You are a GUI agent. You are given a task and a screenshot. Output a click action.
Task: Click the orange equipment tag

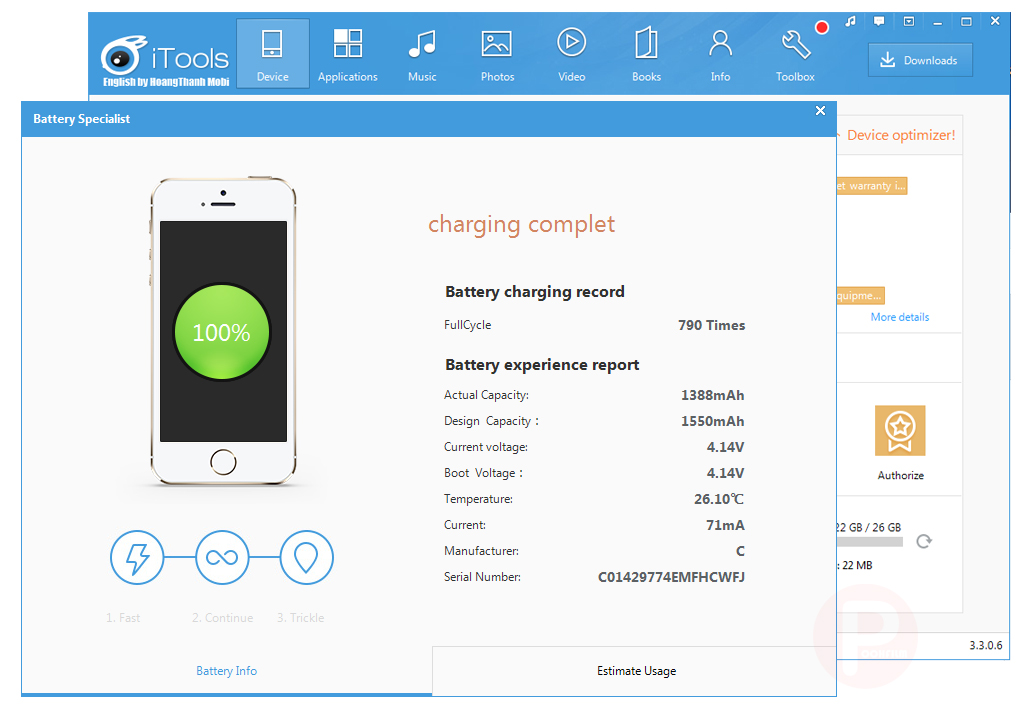coord(861,295)
